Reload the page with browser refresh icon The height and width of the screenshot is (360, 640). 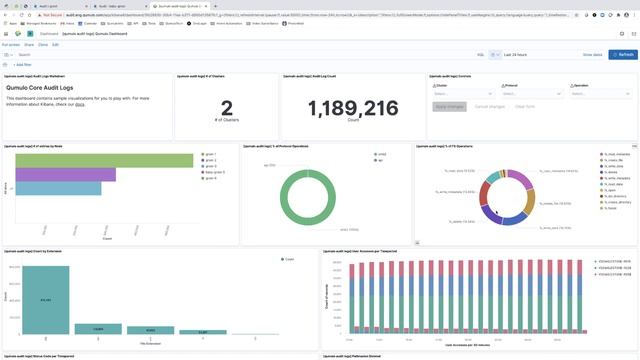[22, 15]
